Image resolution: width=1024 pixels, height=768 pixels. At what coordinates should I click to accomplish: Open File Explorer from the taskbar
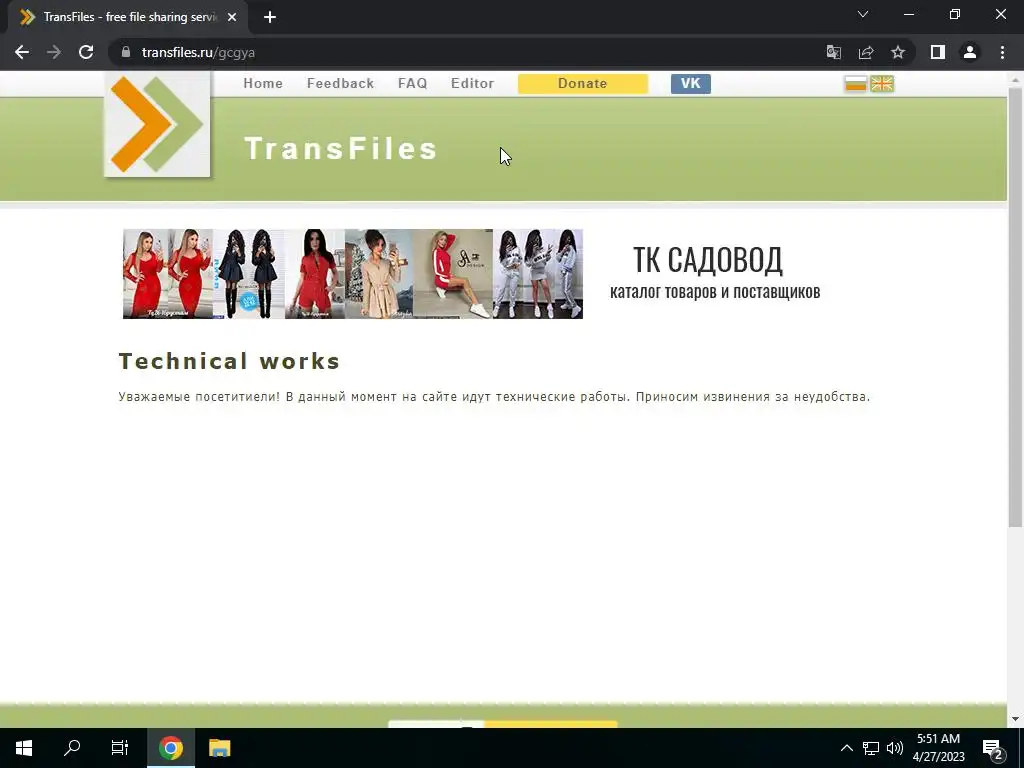pos(219,748)
